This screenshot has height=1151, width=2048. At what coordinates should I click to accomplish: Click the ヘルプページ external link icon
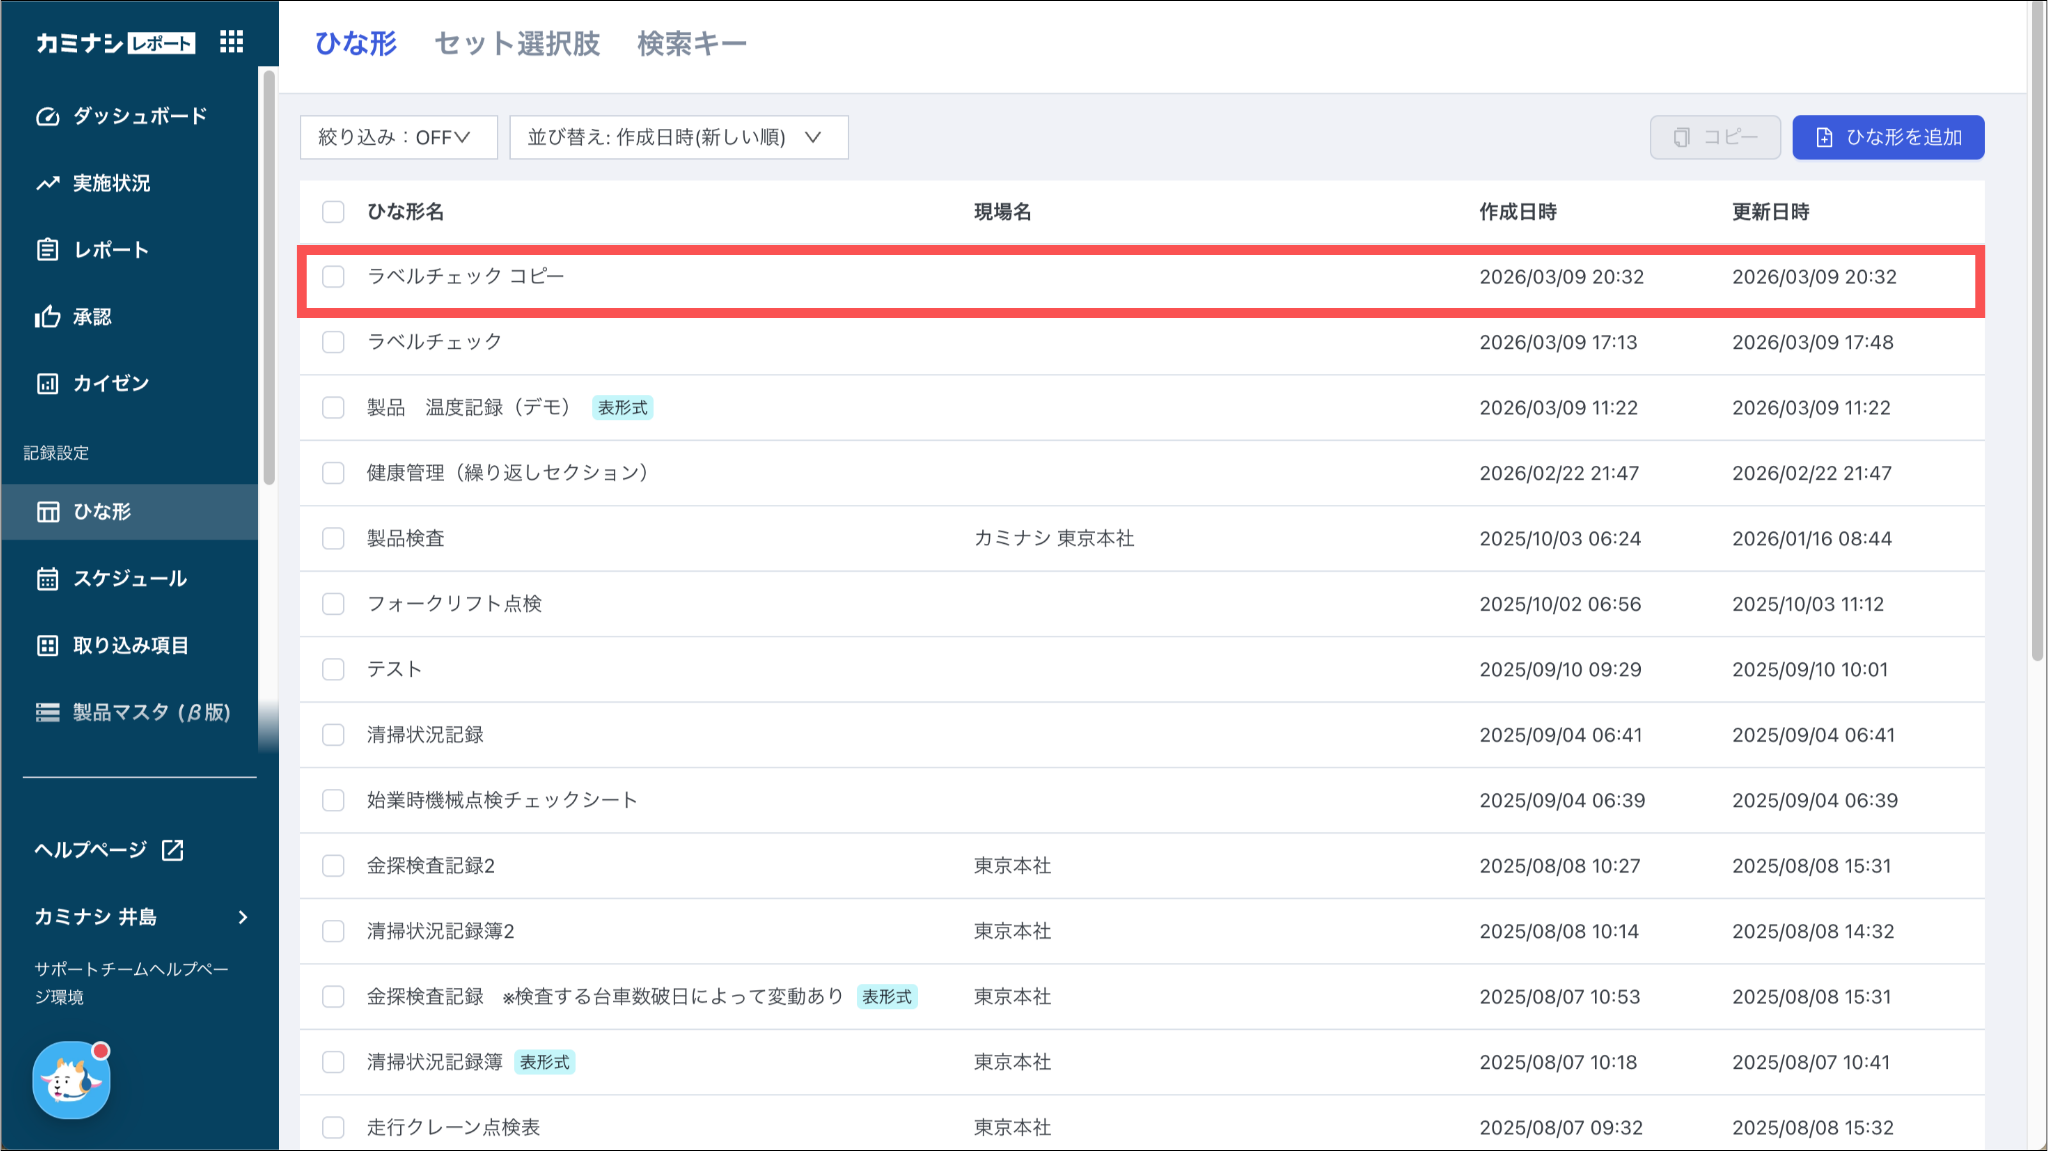(173, 850)
